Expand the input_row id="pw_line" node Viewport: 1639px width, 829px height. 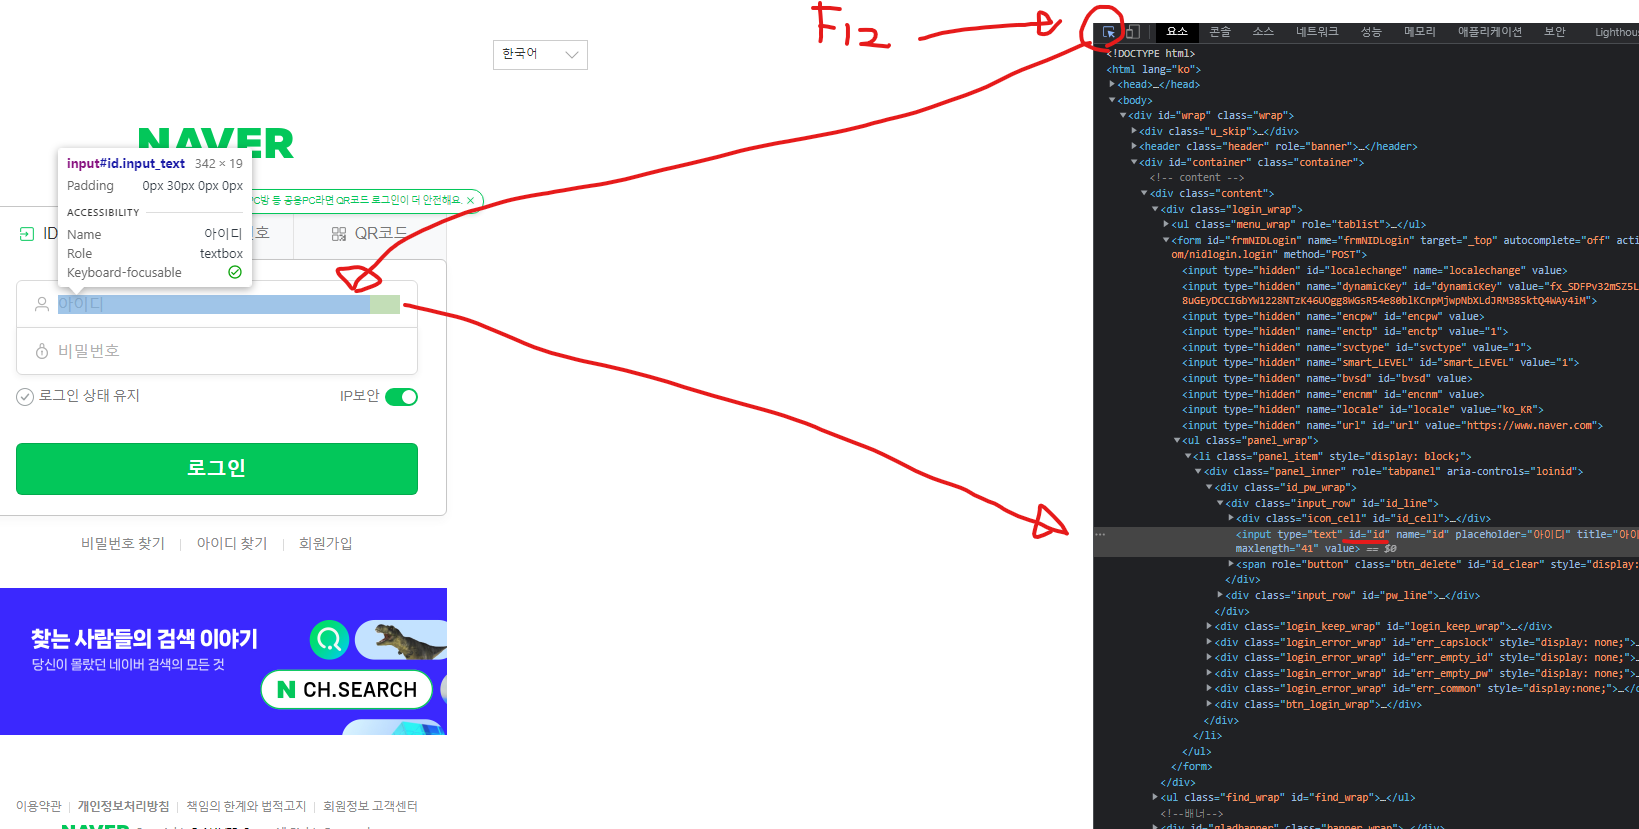(x=1220, y=595)
